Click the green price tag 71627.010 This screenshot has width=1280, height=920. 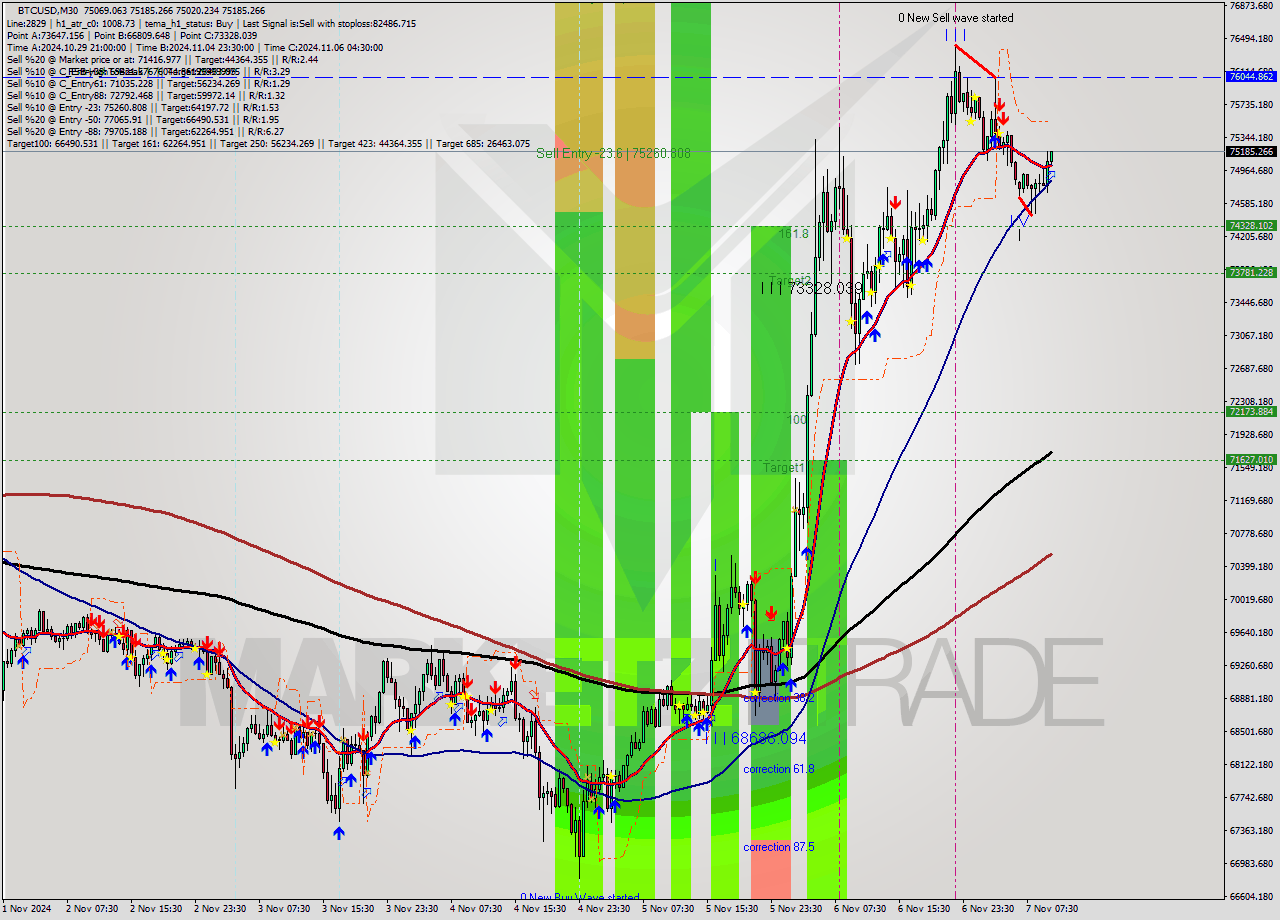1251,460
